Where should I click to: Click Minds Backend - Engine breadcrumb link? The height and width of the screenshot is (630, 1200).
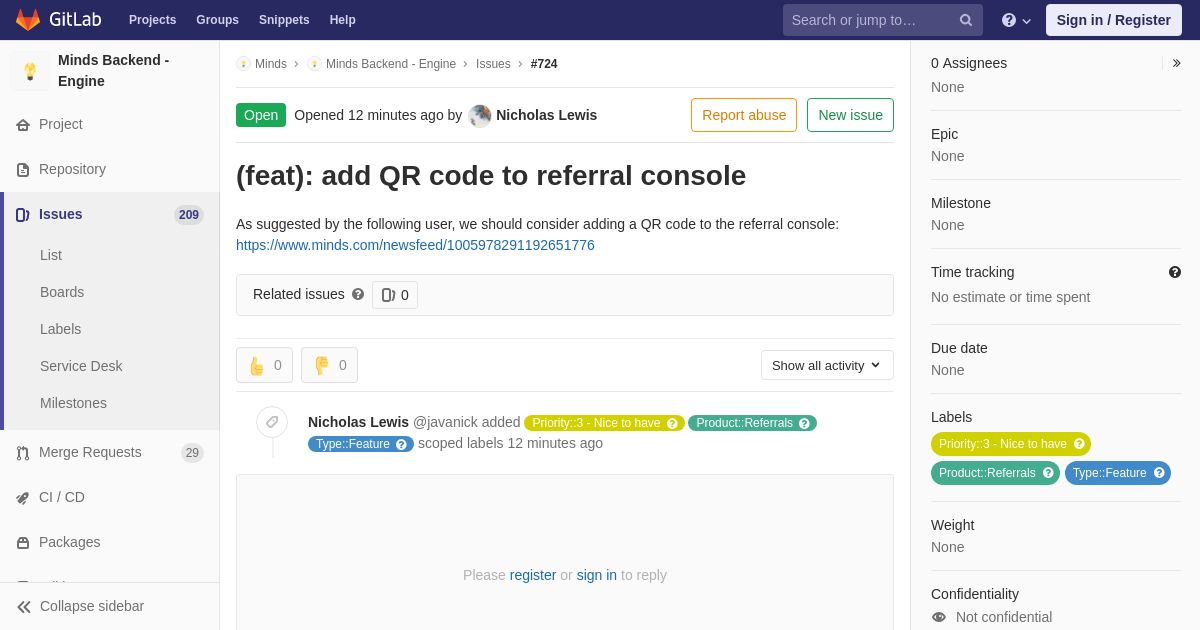click(391, 64)
